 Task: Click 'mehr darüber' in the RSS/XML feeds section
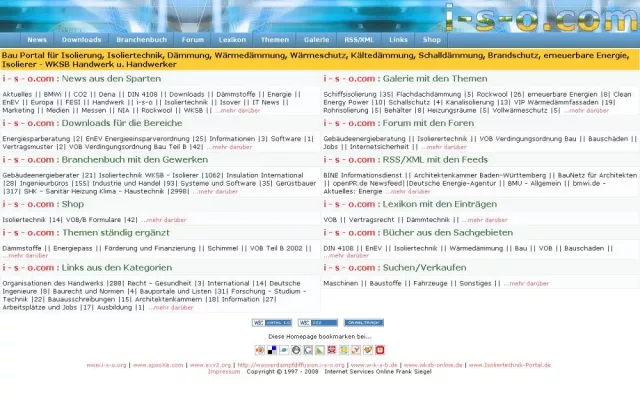click(408, 191)
